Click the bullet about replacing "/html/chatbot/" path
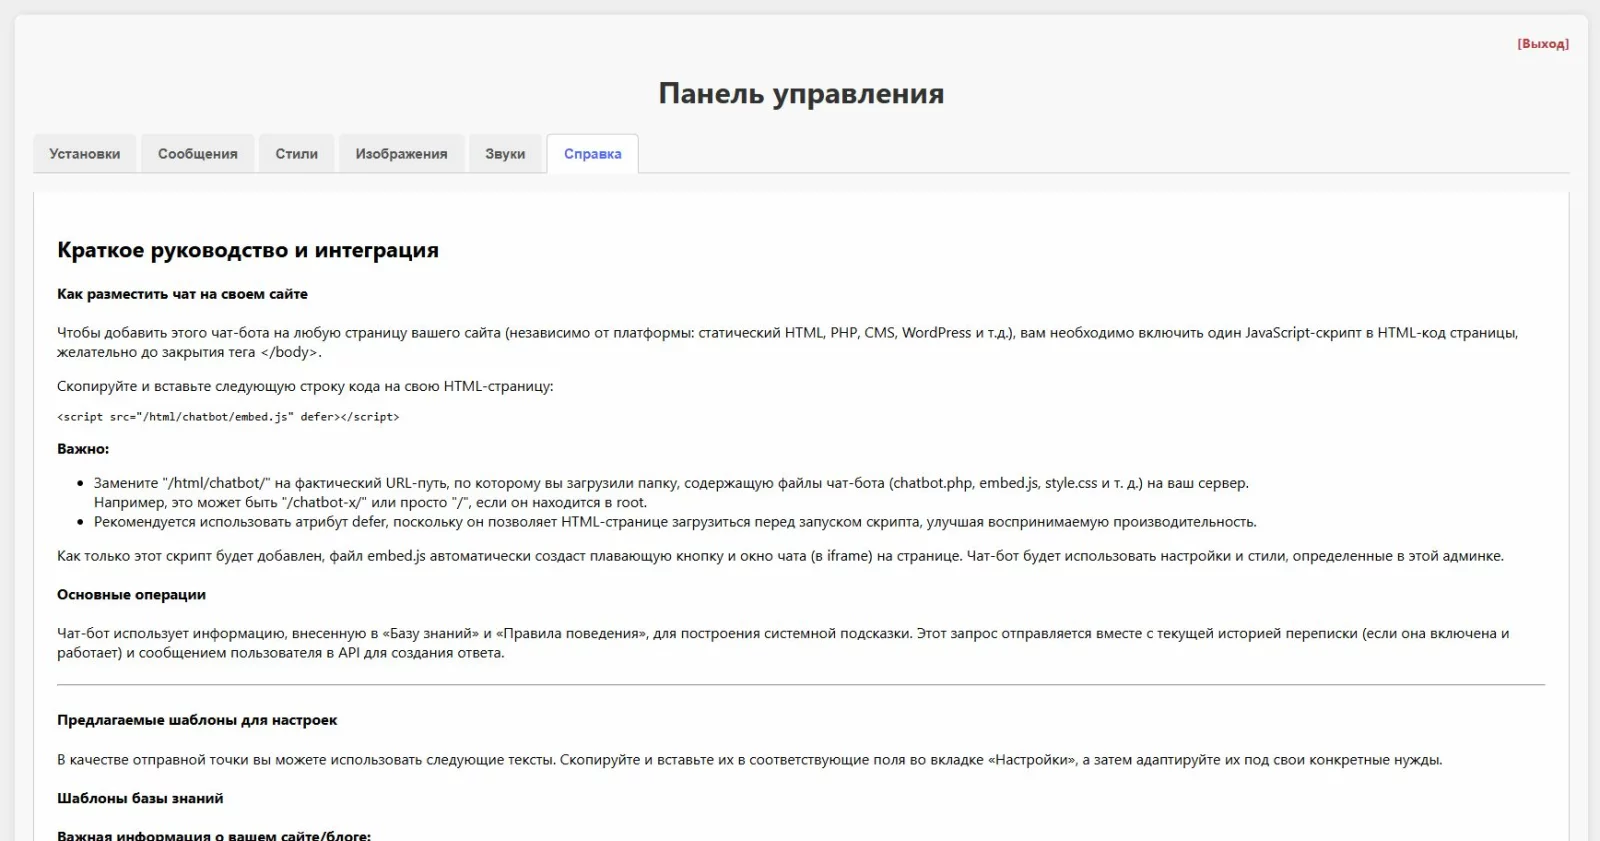 coord(670,484)
